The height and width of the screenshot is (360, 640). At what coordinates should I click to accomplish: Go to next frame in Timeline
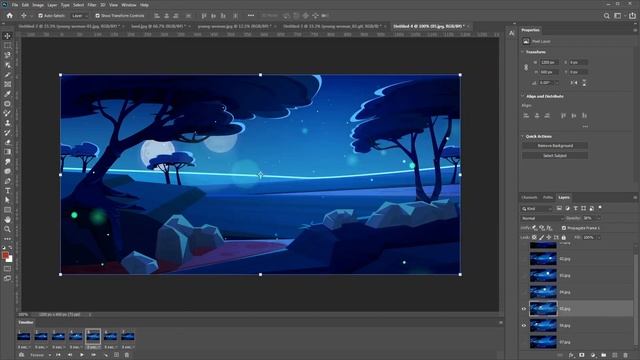(x=93, y=355)
